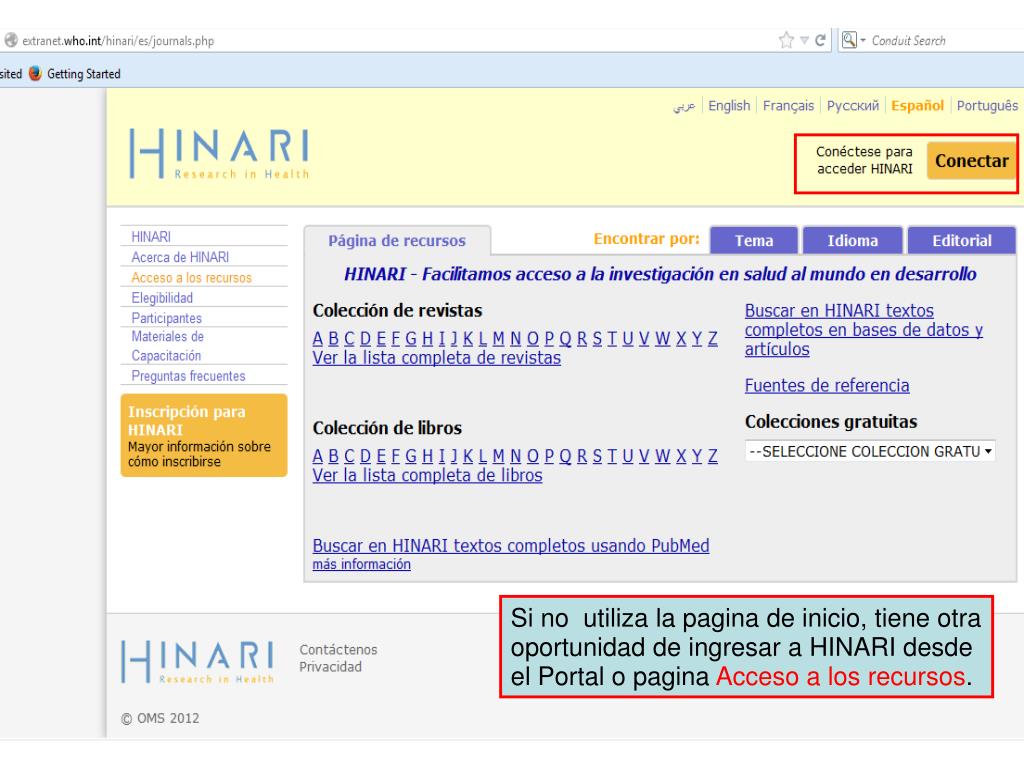Click the Contáctenos footer link
Screen dimensions: 1024x768
pos(338,650)
